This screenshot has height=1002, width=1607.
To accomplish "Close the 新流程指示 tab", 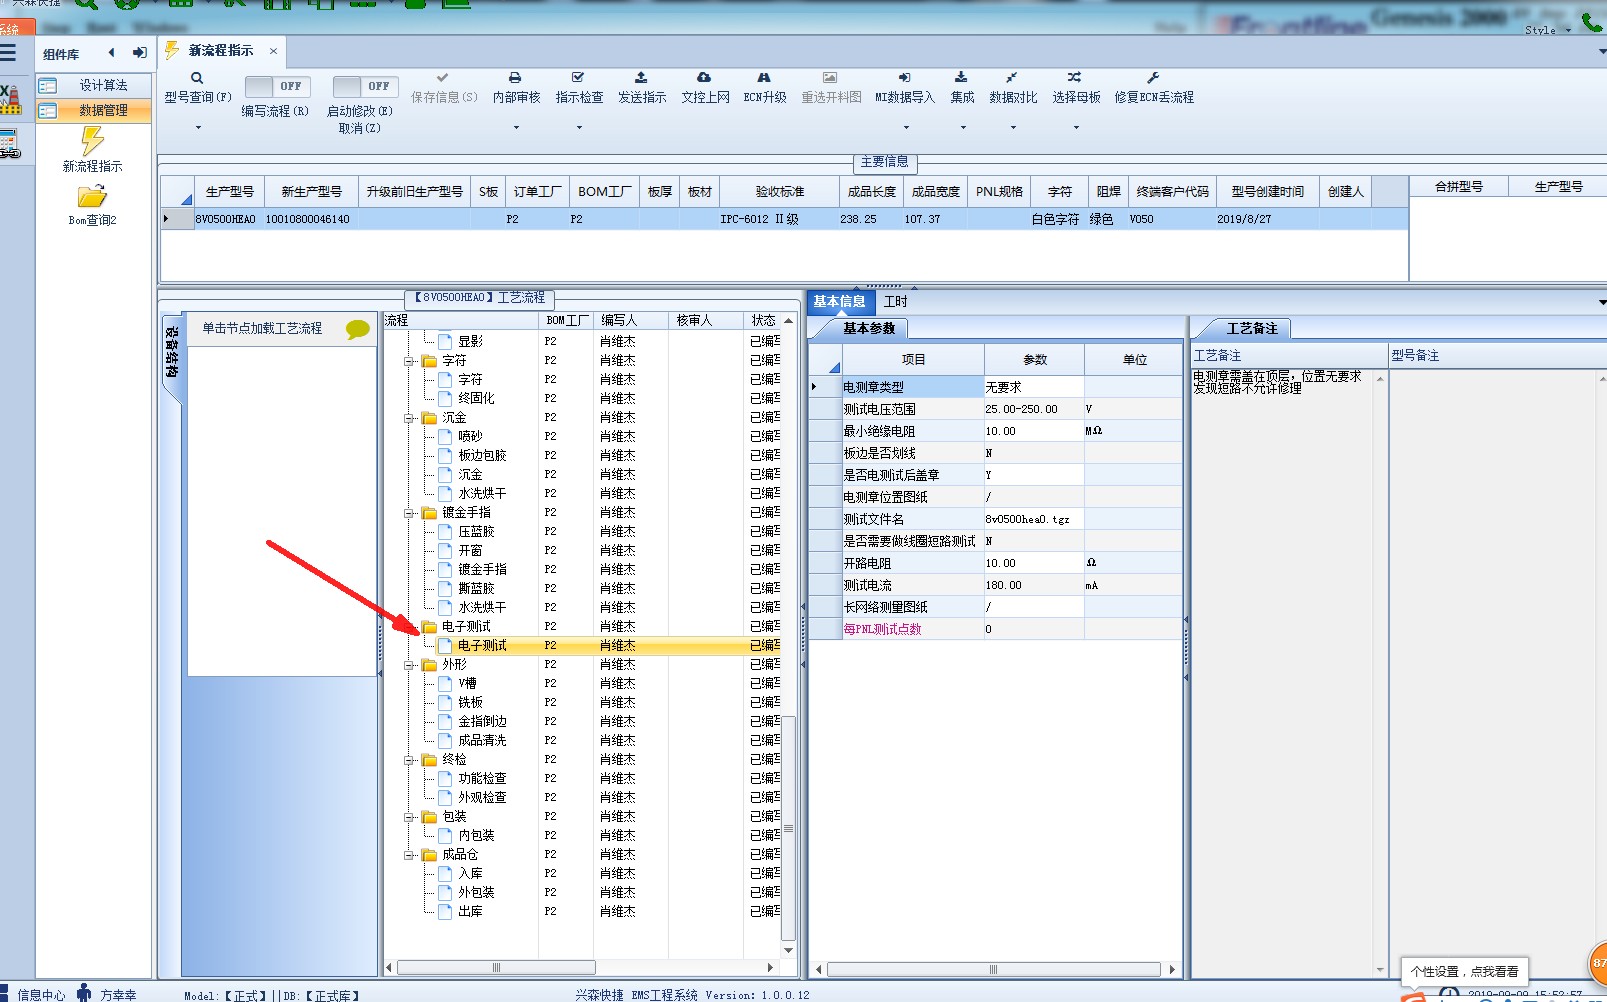I will pos(273,51).
